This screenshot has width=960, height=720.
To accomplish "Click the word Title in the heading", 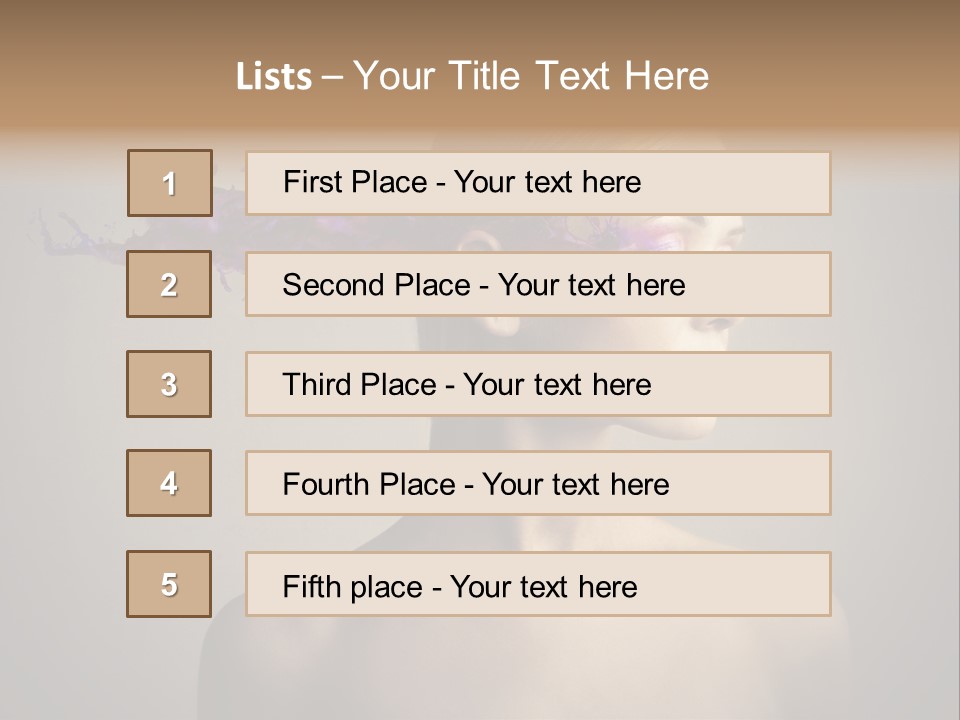I will [488, 77].
